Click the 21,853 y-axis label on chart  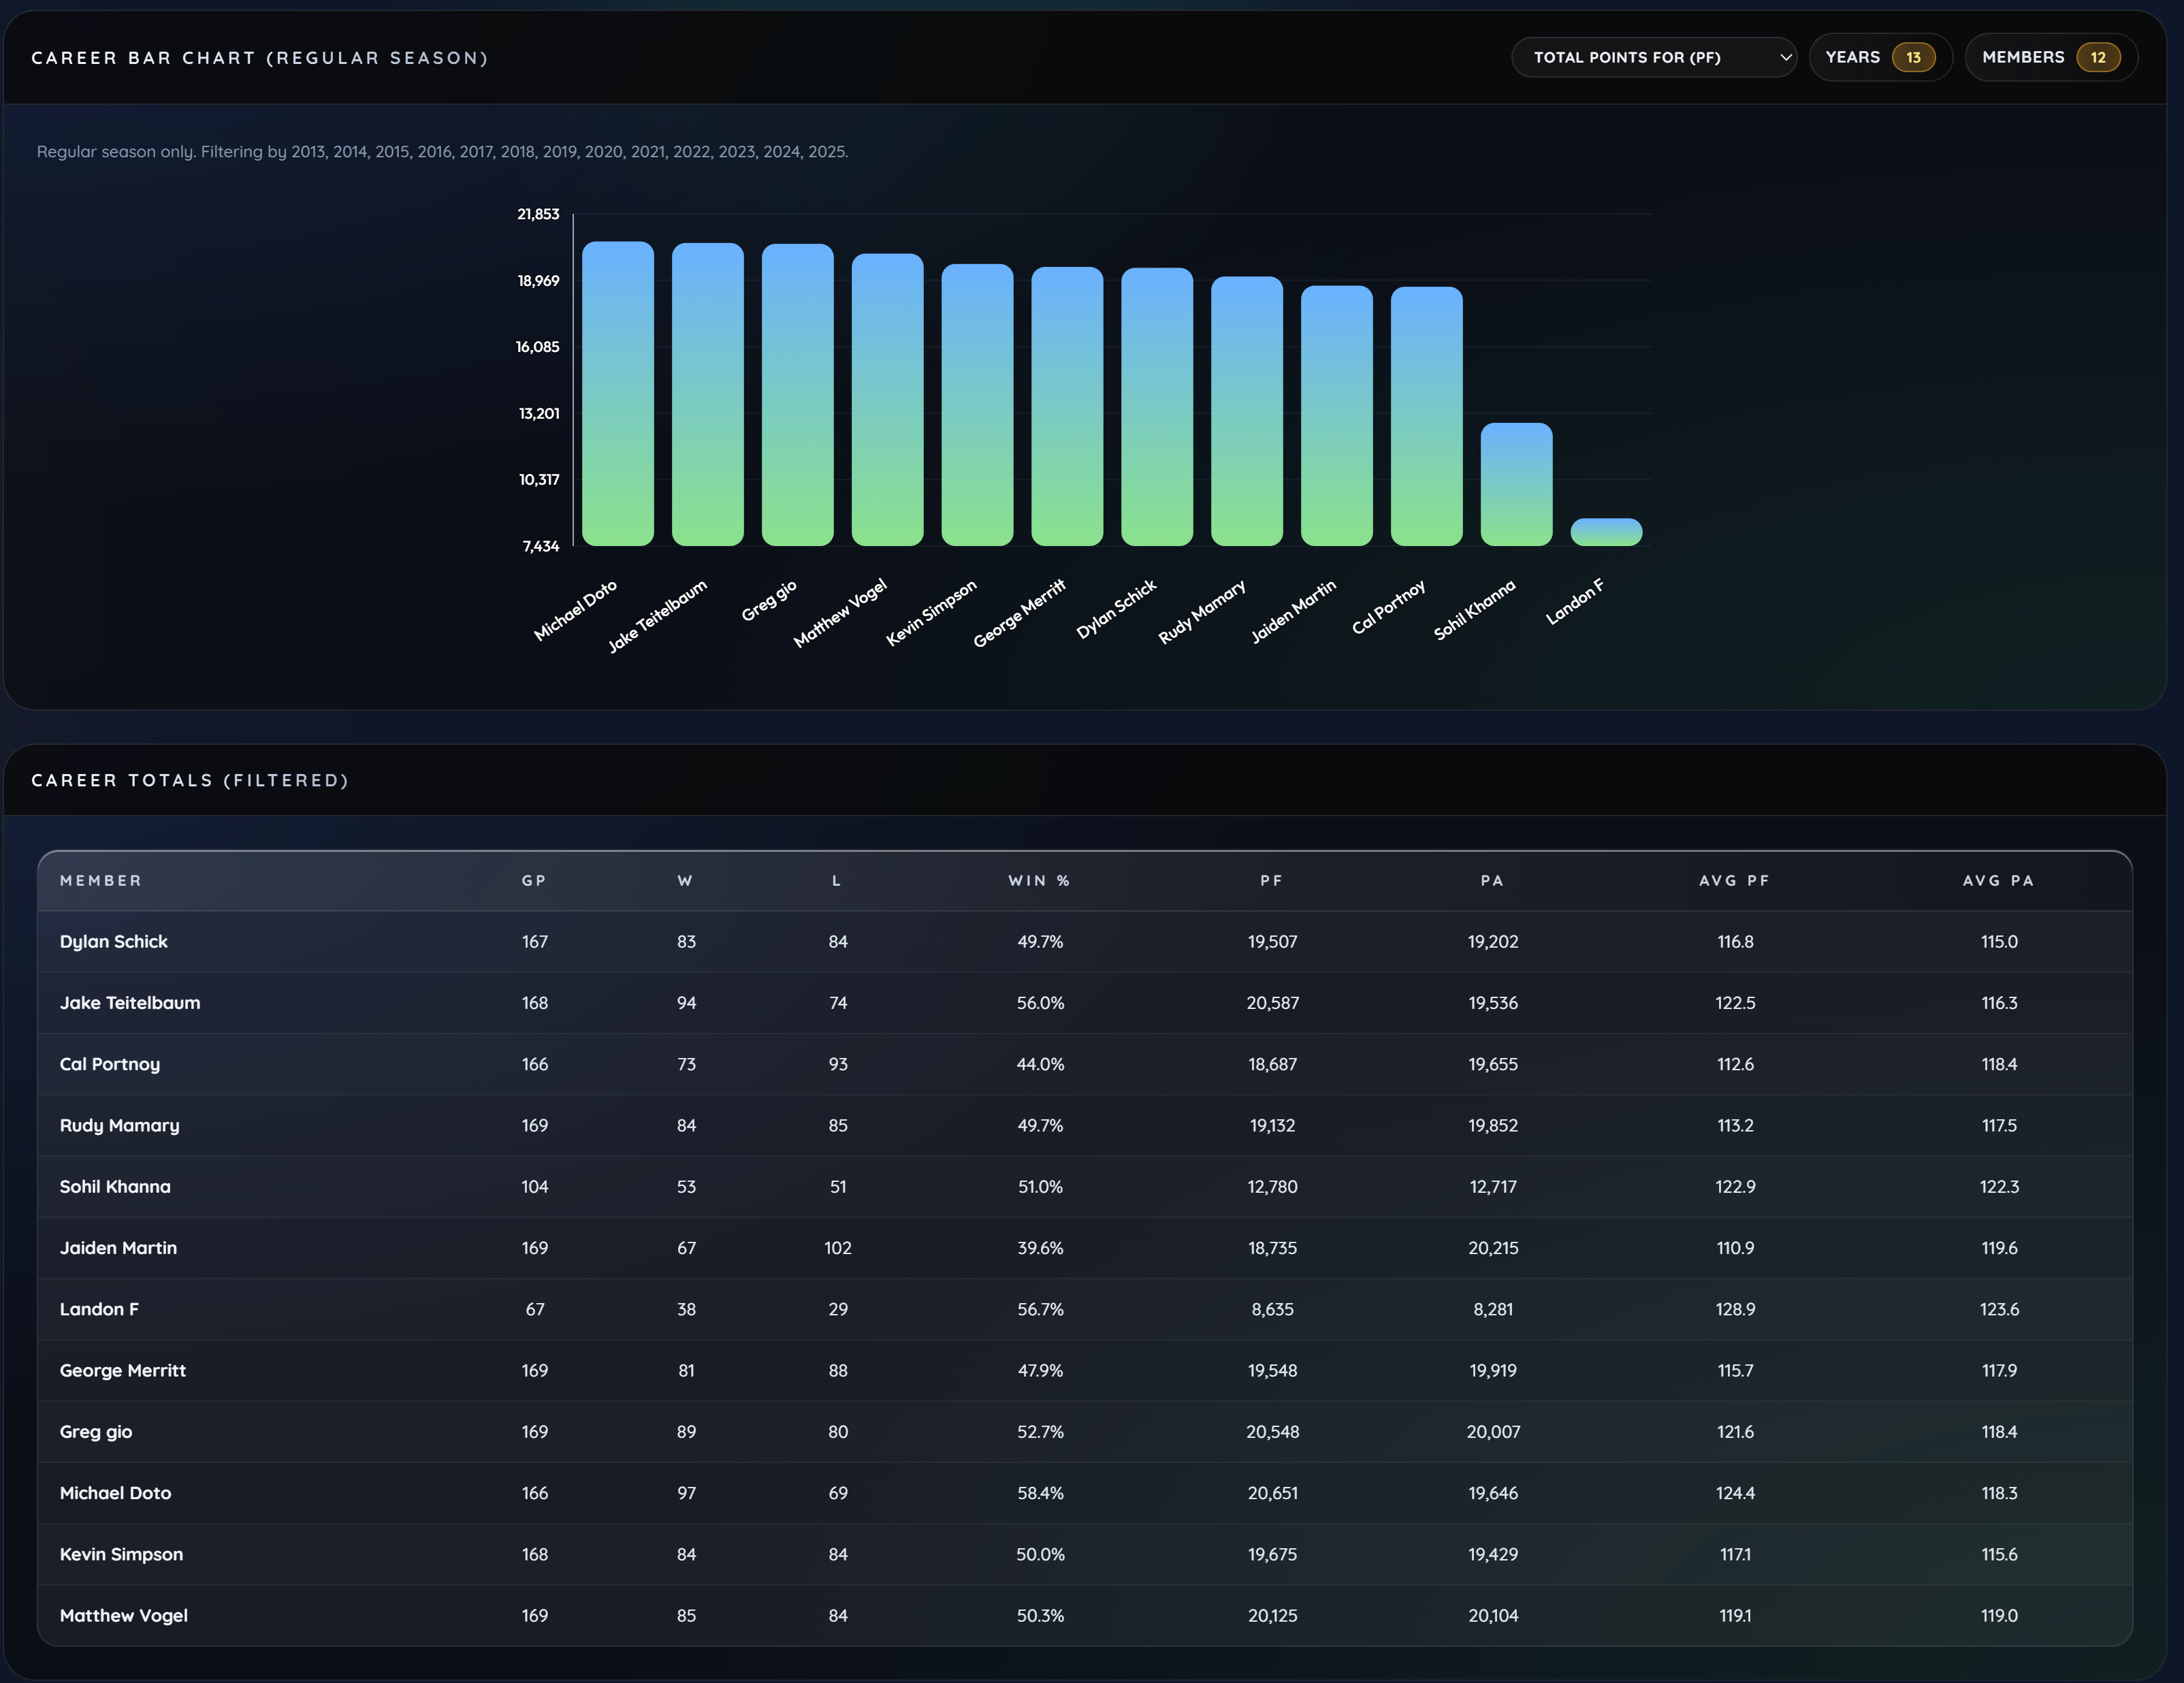[x=538, y=214]
